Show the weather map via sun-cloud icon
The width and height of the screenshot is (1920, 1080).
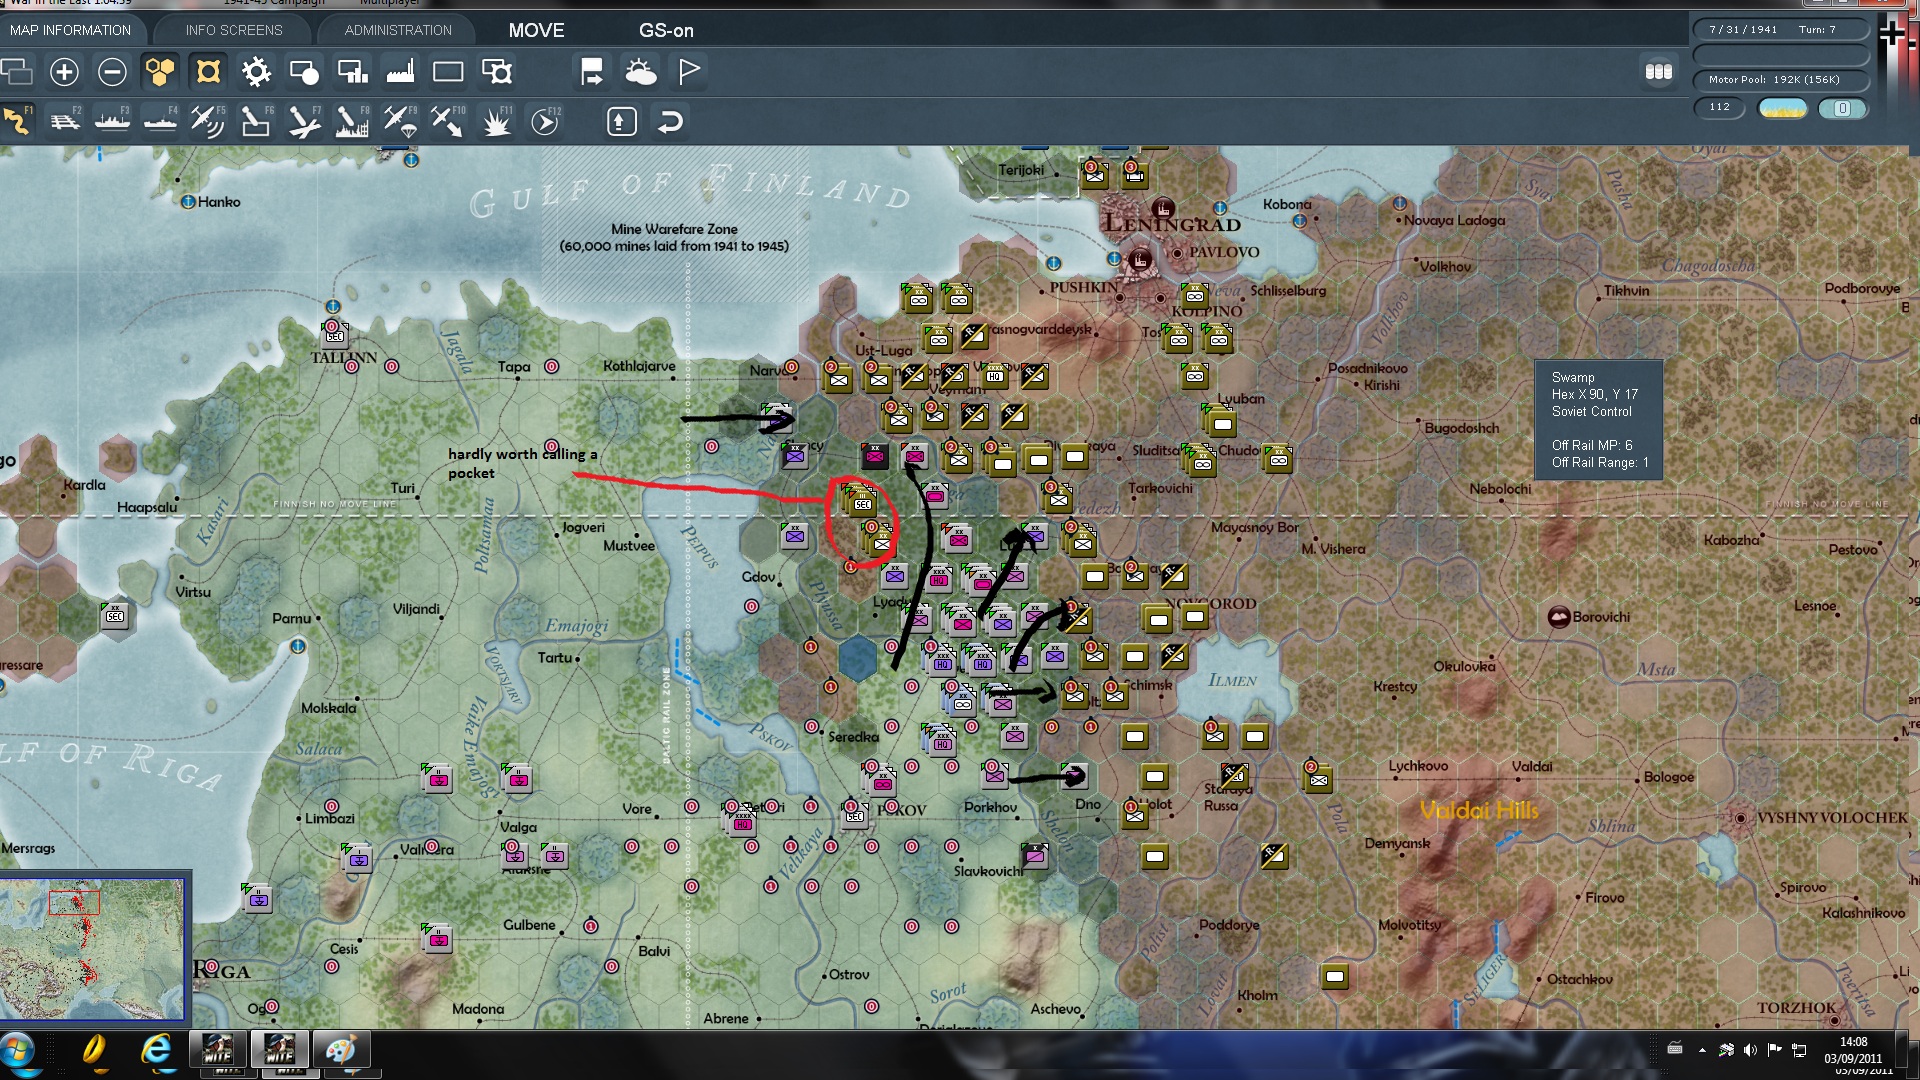pos(640,72)
